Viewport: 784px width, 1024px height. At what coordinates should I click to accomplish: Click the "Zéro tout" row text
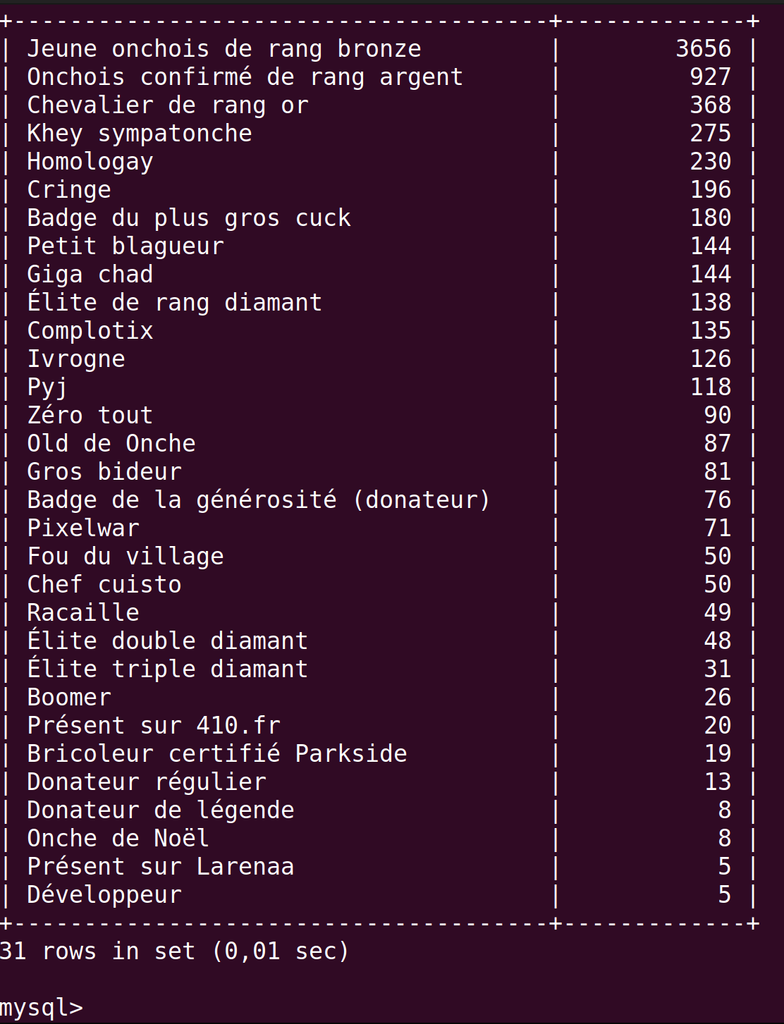click(x=90, y=415)
